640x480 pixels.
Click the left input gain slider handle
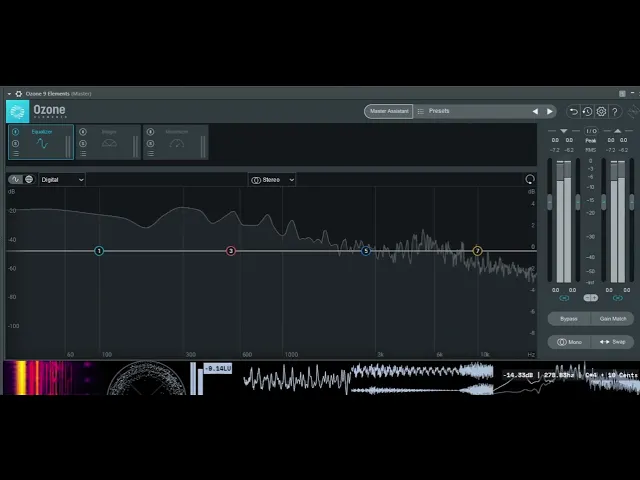coord(550,202)
